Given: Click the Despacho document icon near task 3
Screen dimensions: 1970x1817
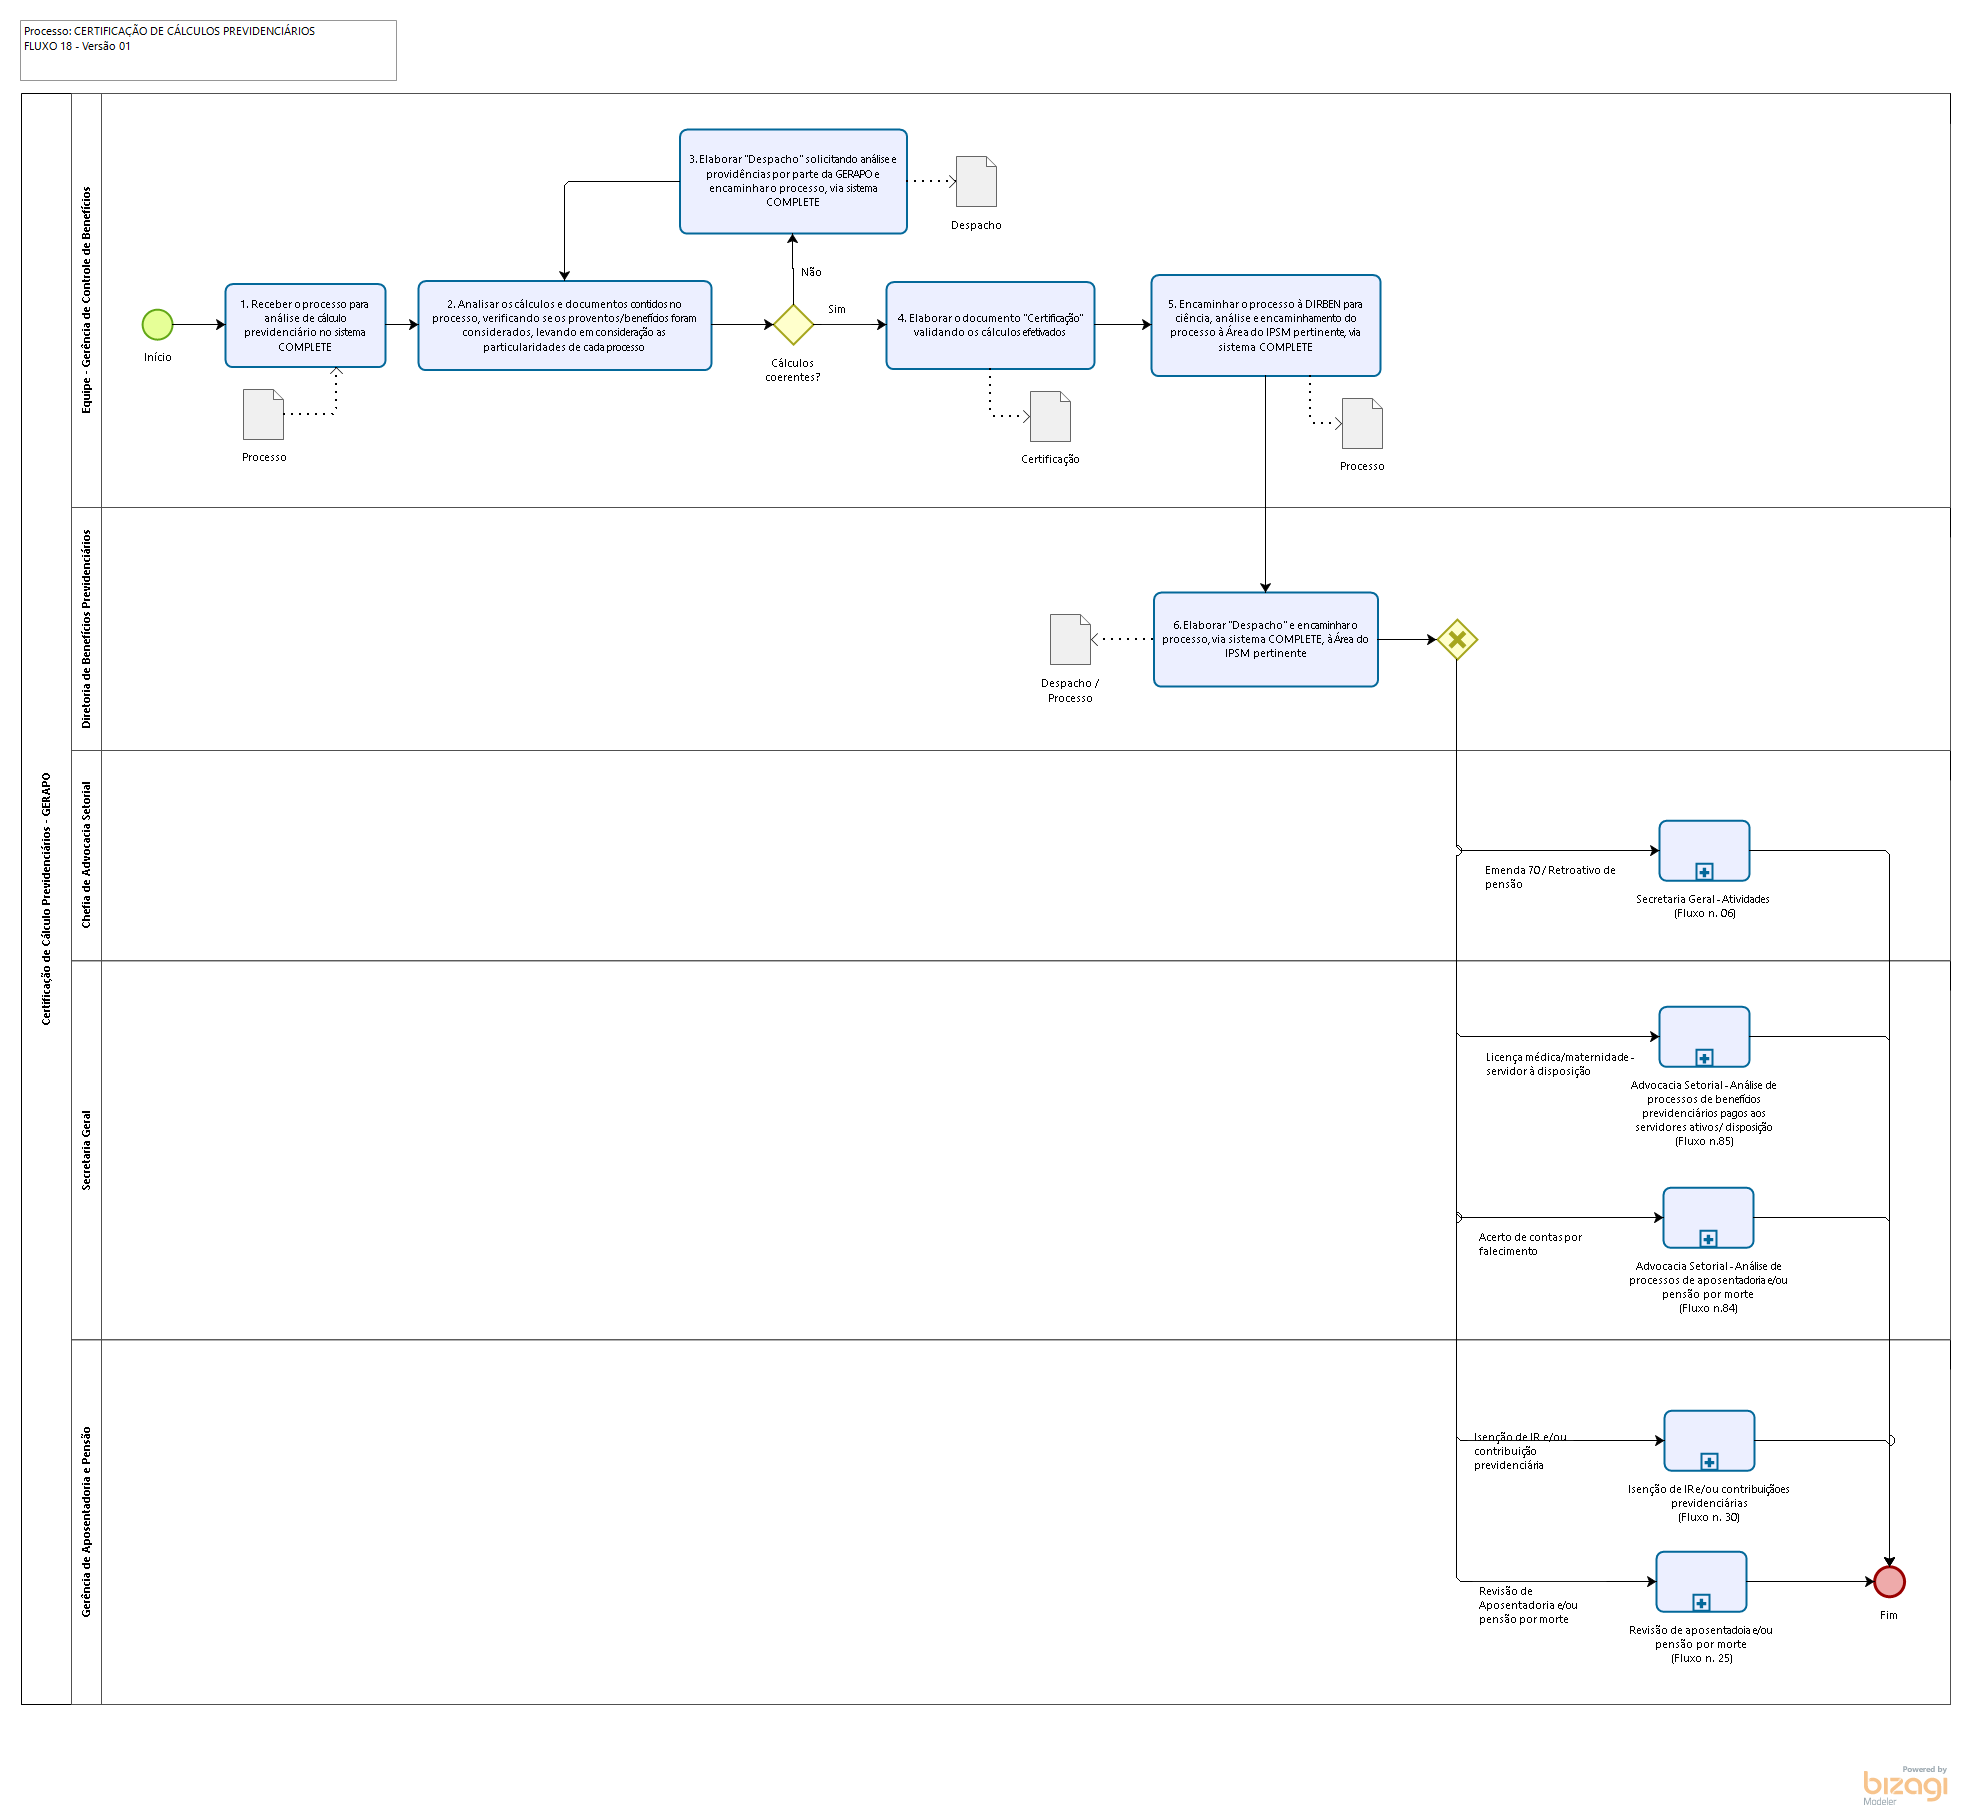Looking at the screenshot, I should (976, 182).
